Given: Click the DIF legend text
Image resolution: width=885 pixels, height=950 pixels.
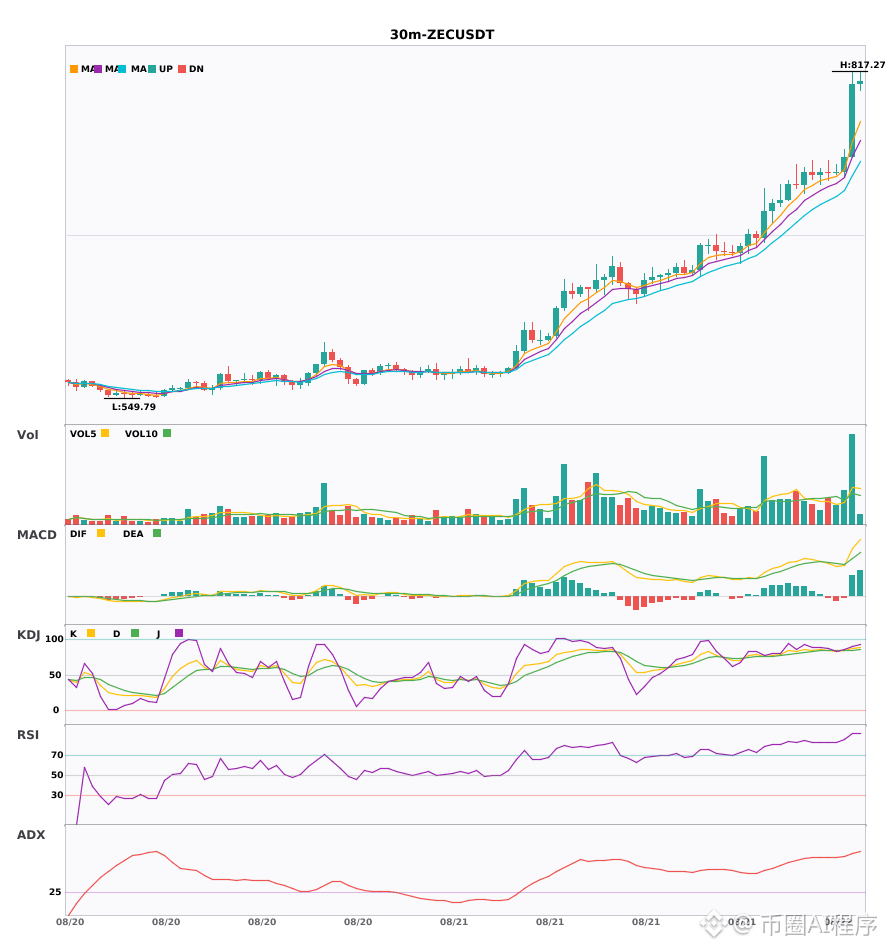Looking at the screenshot, I should coord(78,534).
